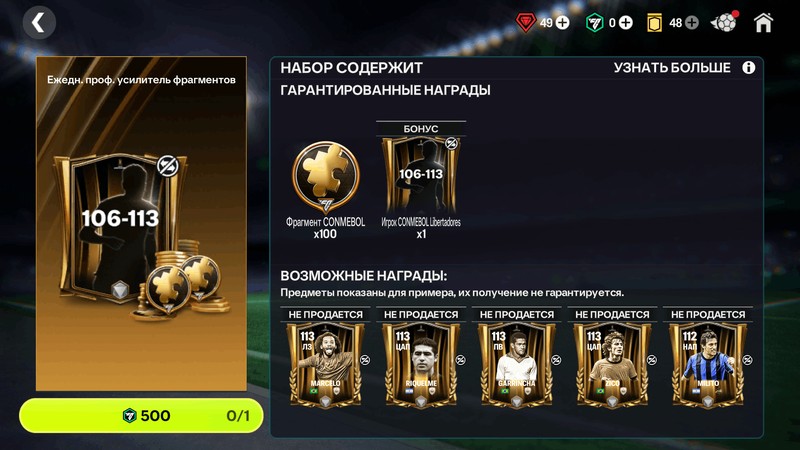View the Milito 112 player card
Screen dimensions: 800x450
(x=708, y=365)
